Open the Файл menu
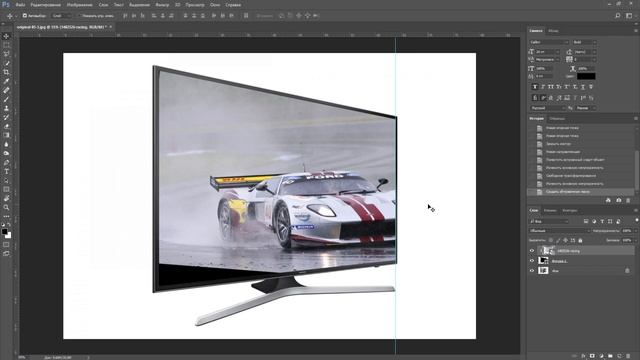This screenshot has height=360, width=640. [20, 5]
